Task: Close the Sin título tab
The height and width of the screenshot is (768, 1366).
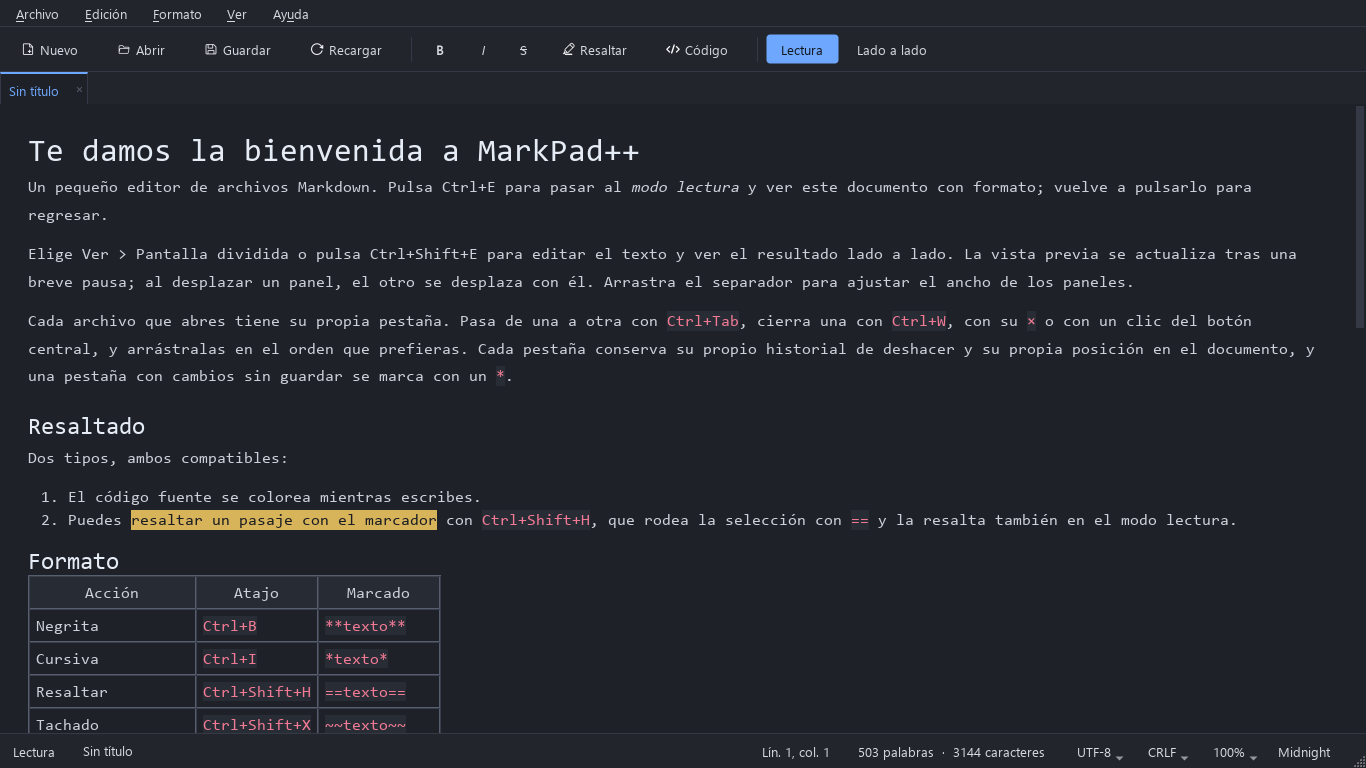Action: [79, 89]
